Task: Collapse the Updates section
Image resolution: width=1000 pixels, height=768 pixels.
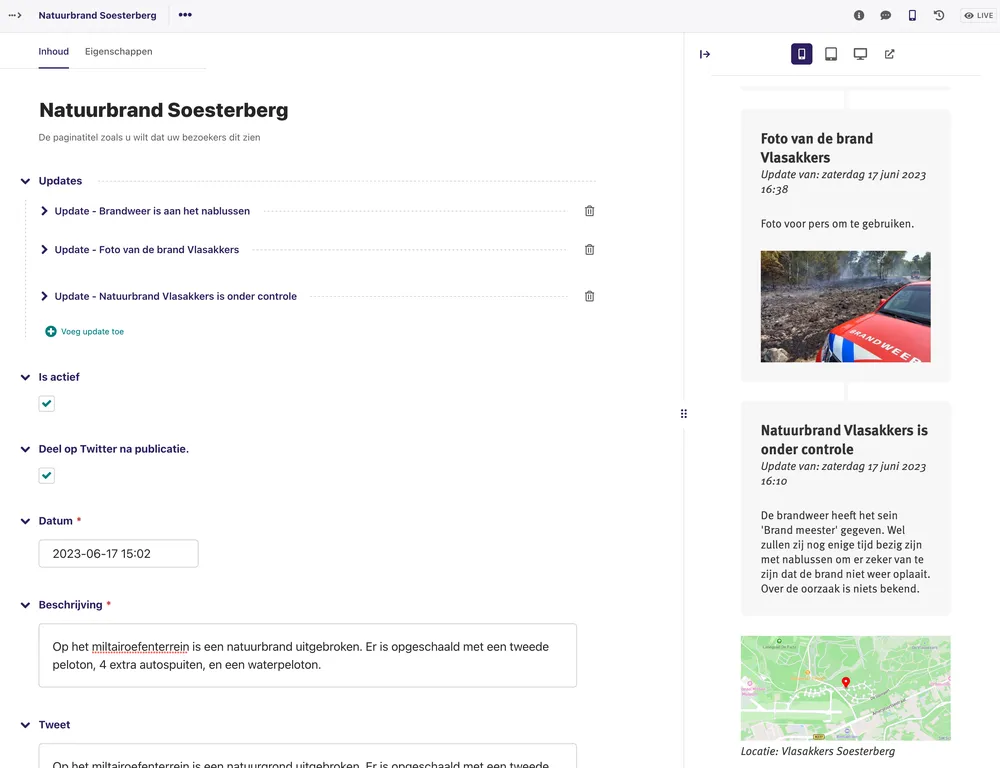Action: point(24,181)
